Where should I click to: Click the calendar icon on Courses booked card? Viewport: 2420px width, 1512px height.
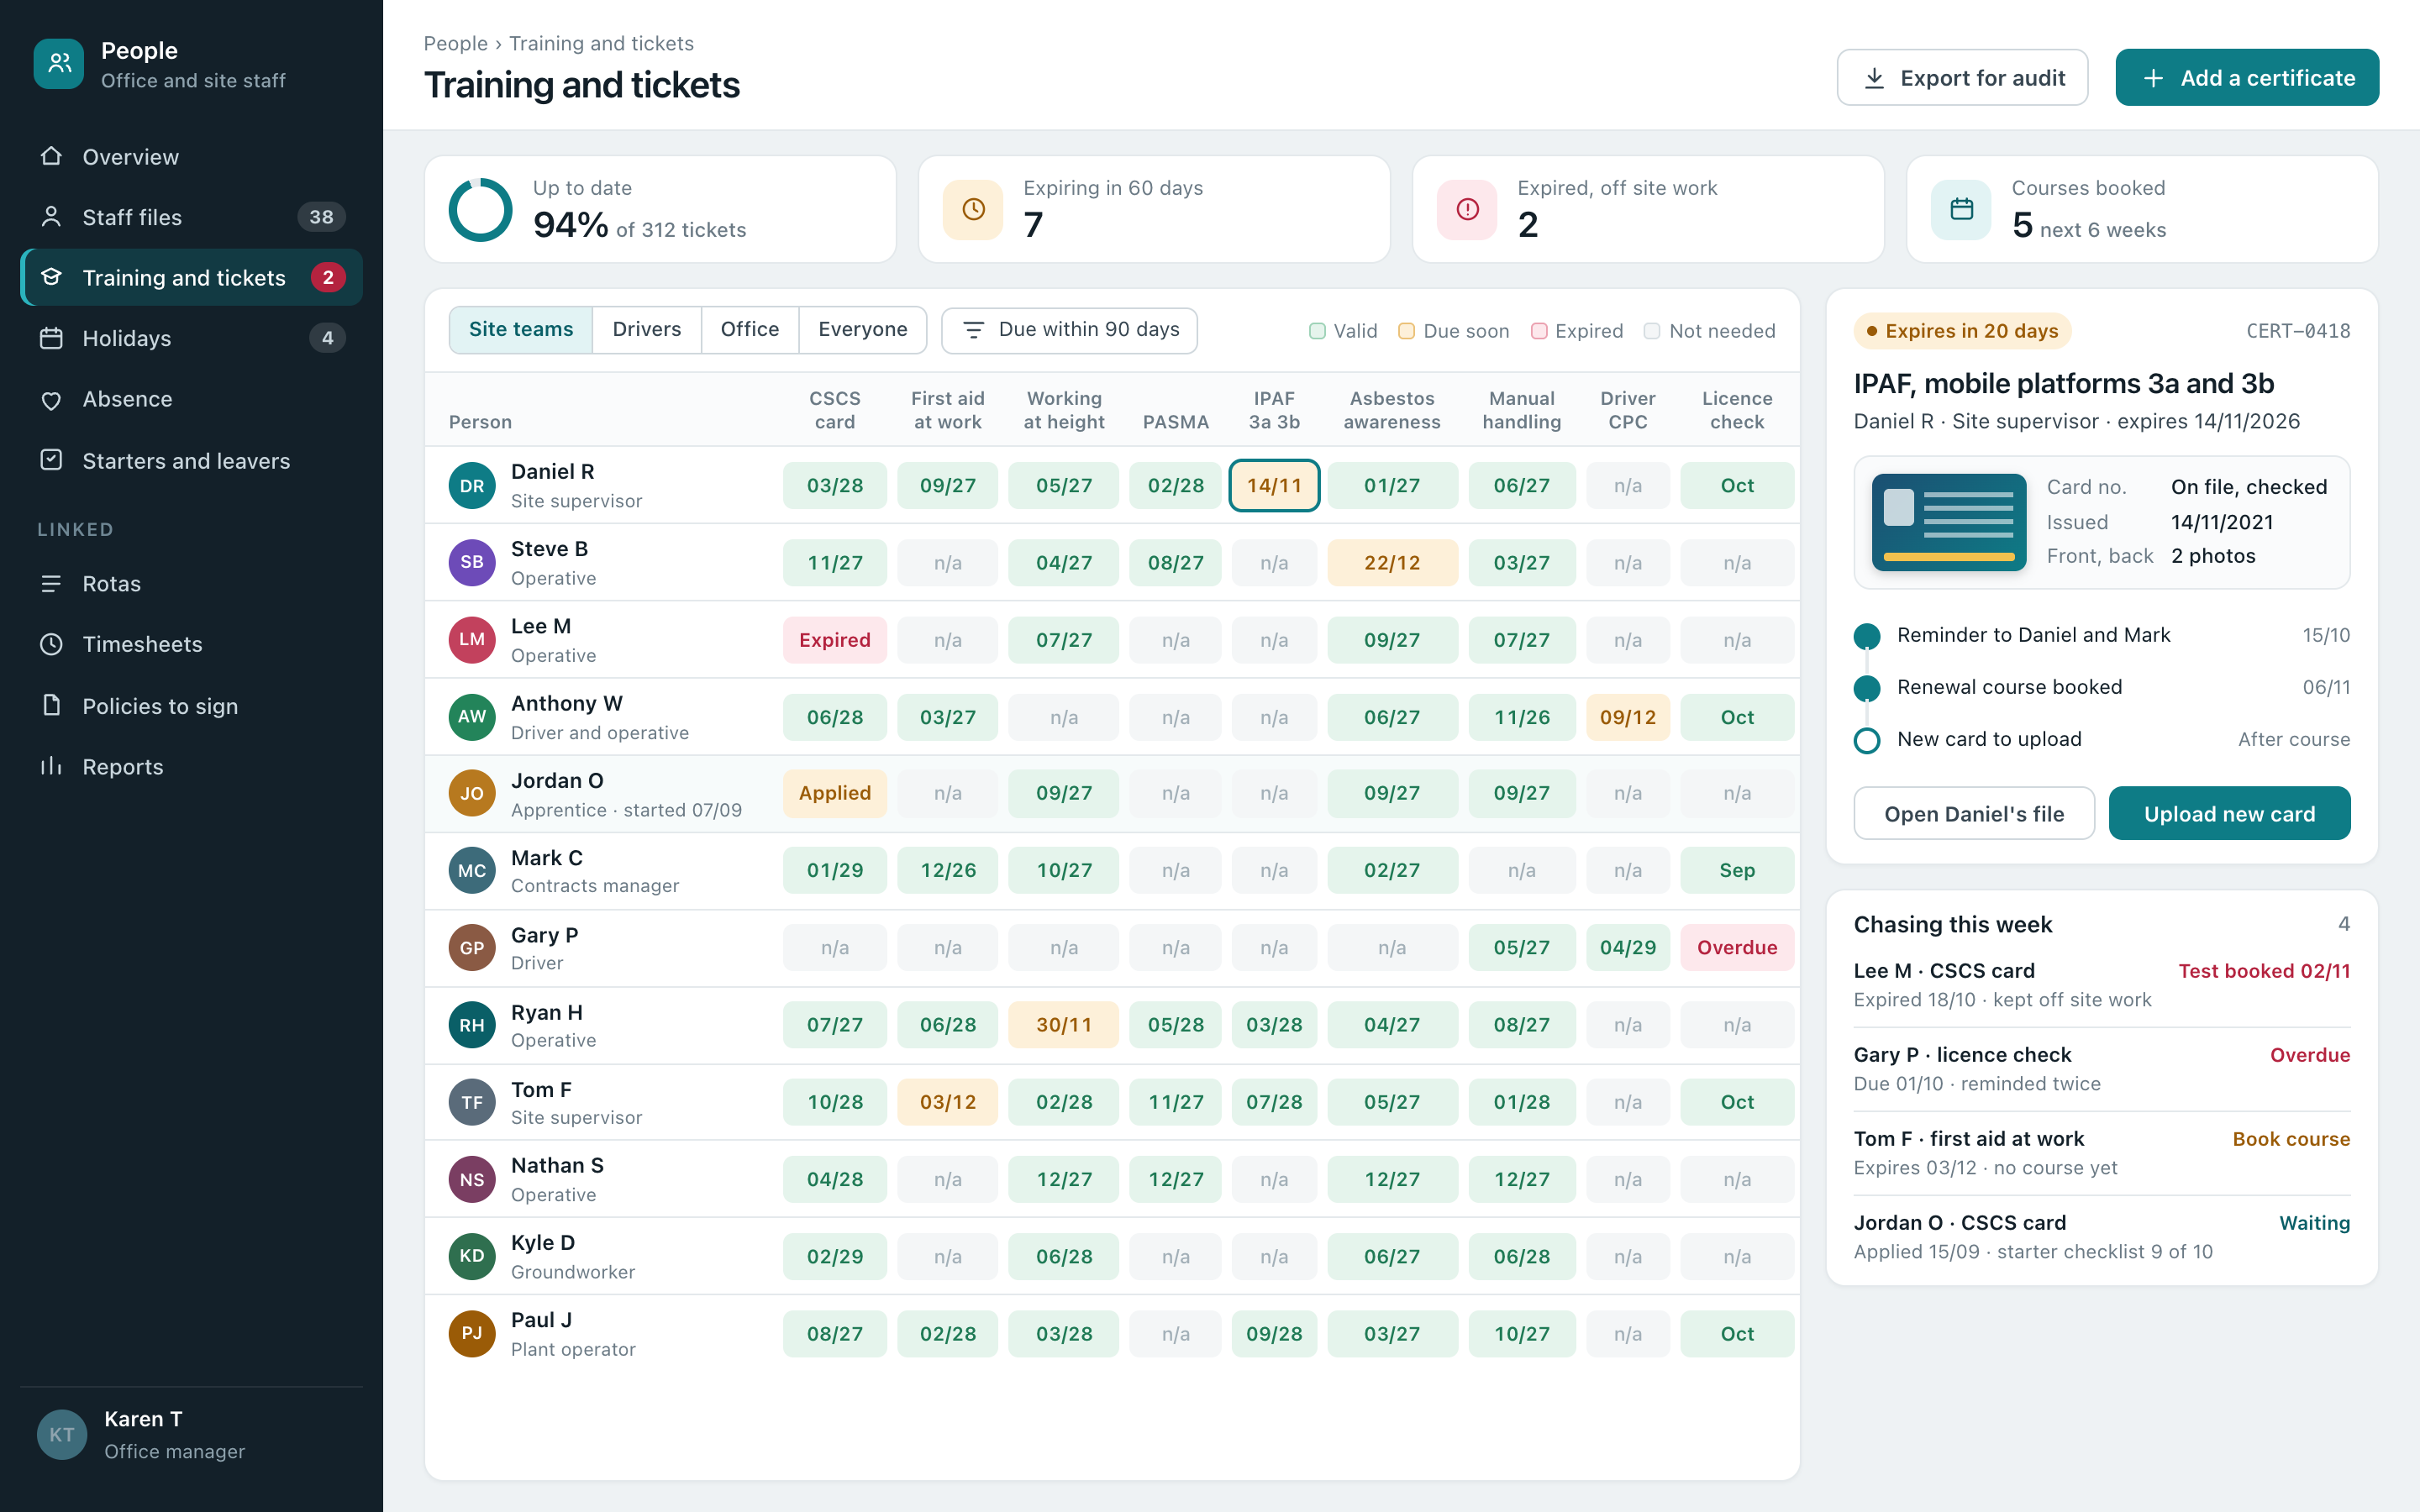pos(1961,209)
